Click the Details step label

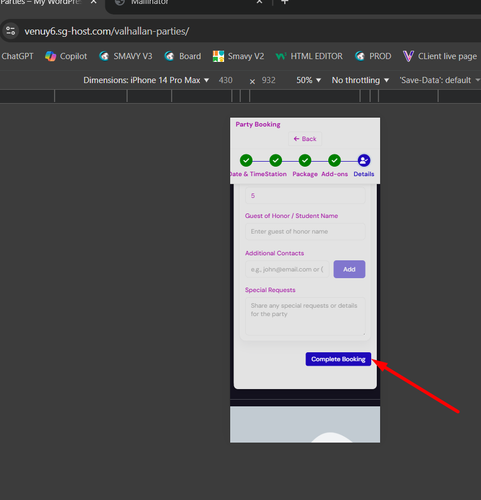364,174
